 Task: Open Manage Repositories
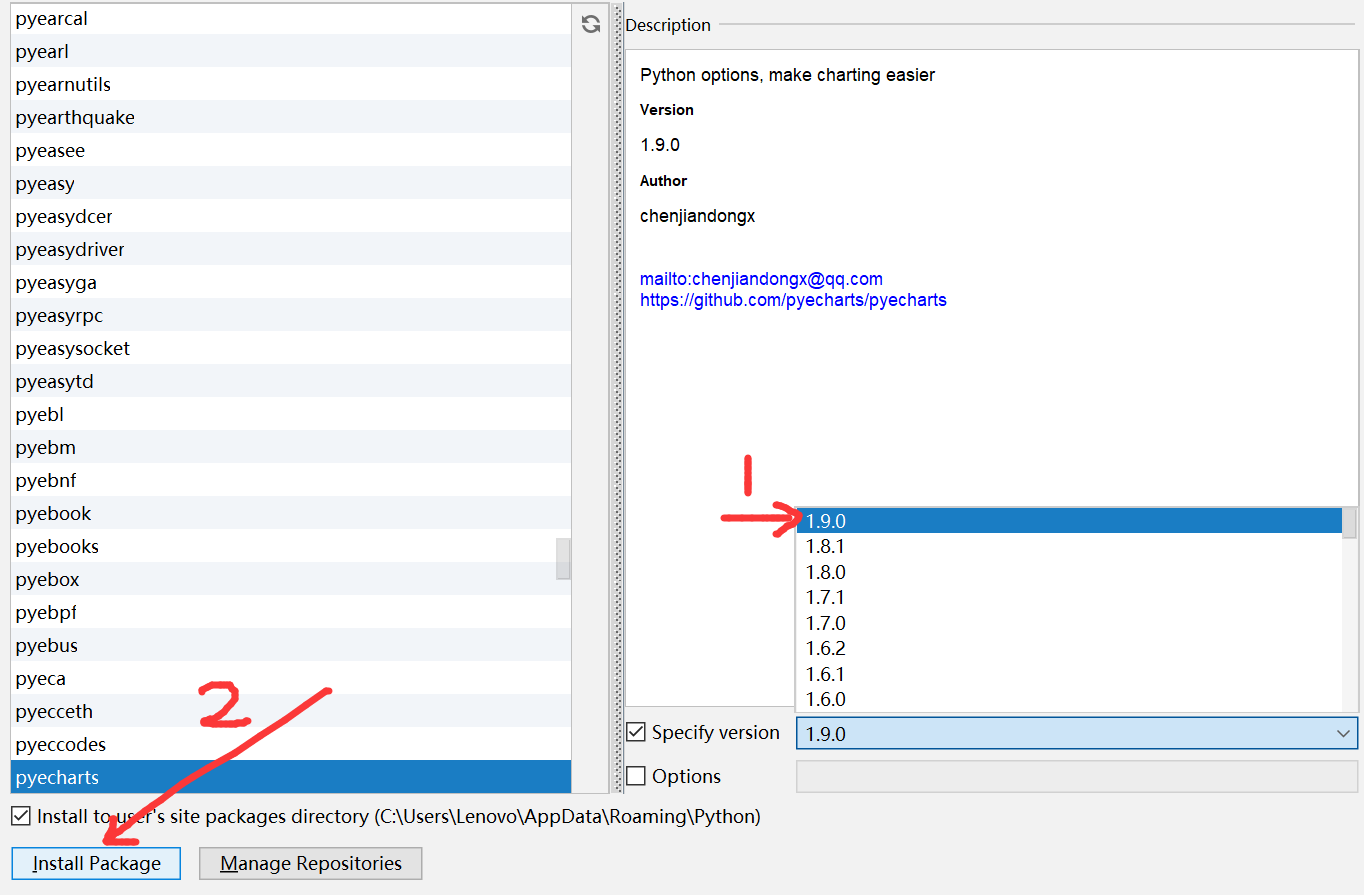310,863
